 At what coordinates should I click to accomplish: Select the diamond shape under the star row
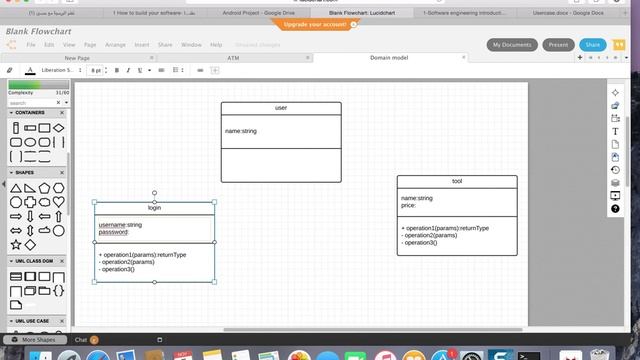pos(30,245)
